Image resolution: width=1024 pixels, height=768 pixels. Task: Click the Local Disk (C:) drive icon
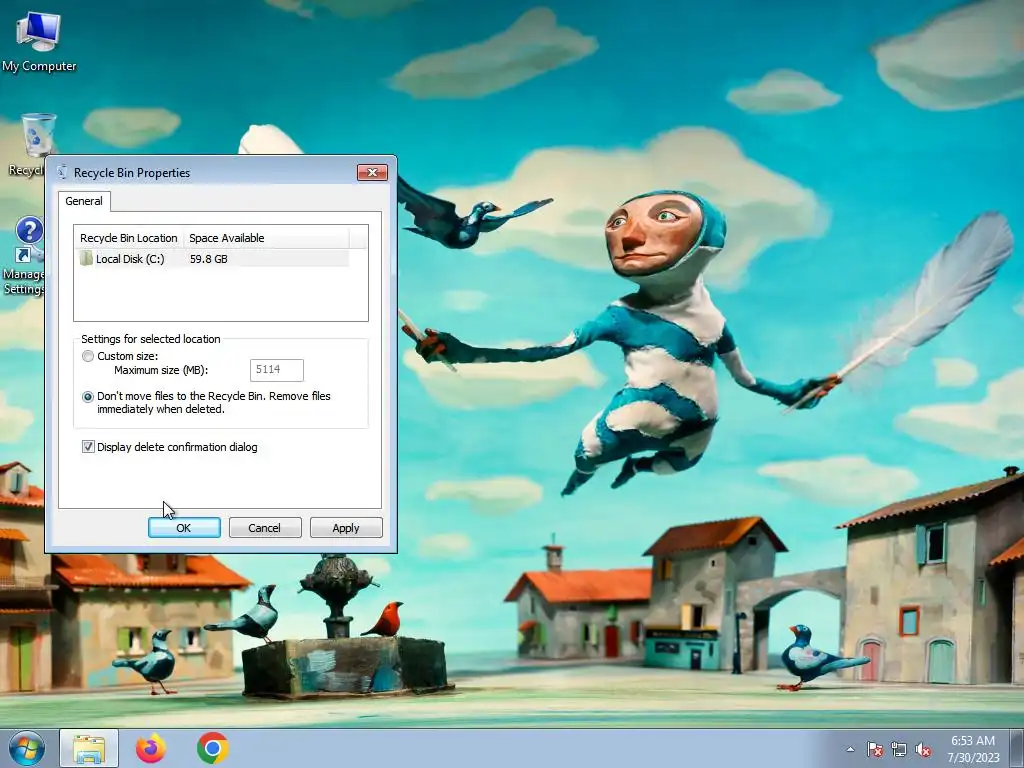click(86, 259)
